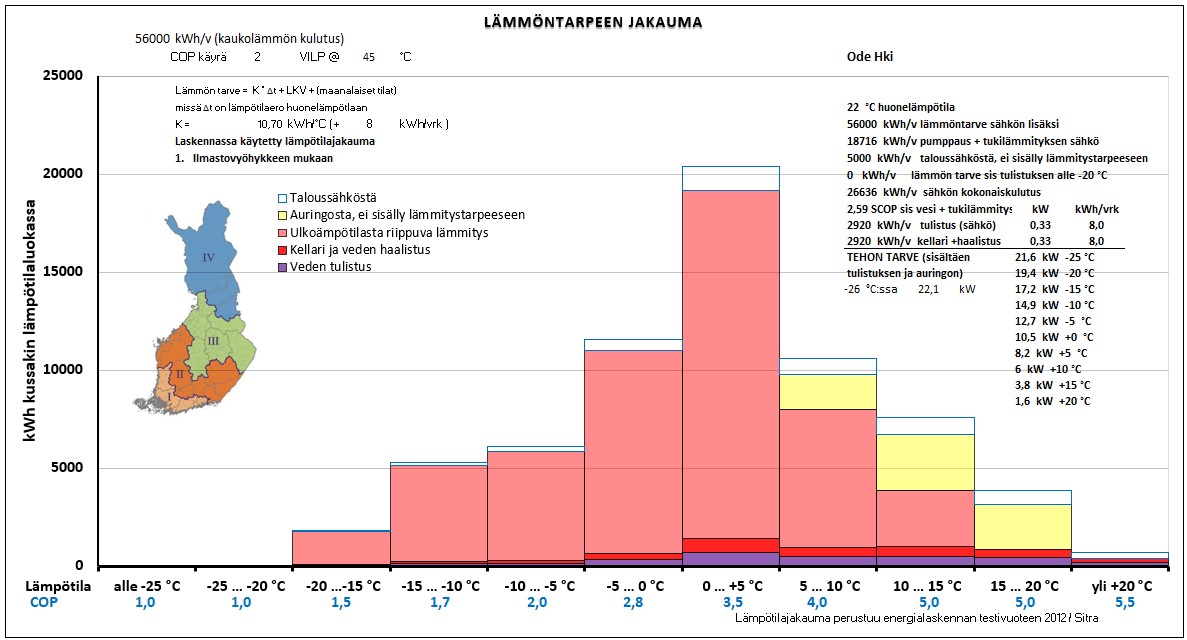The image size is (1187, 640).
Task: Click the white top segment of the 0 ... +5 °C bar
Action: (731, 179)
